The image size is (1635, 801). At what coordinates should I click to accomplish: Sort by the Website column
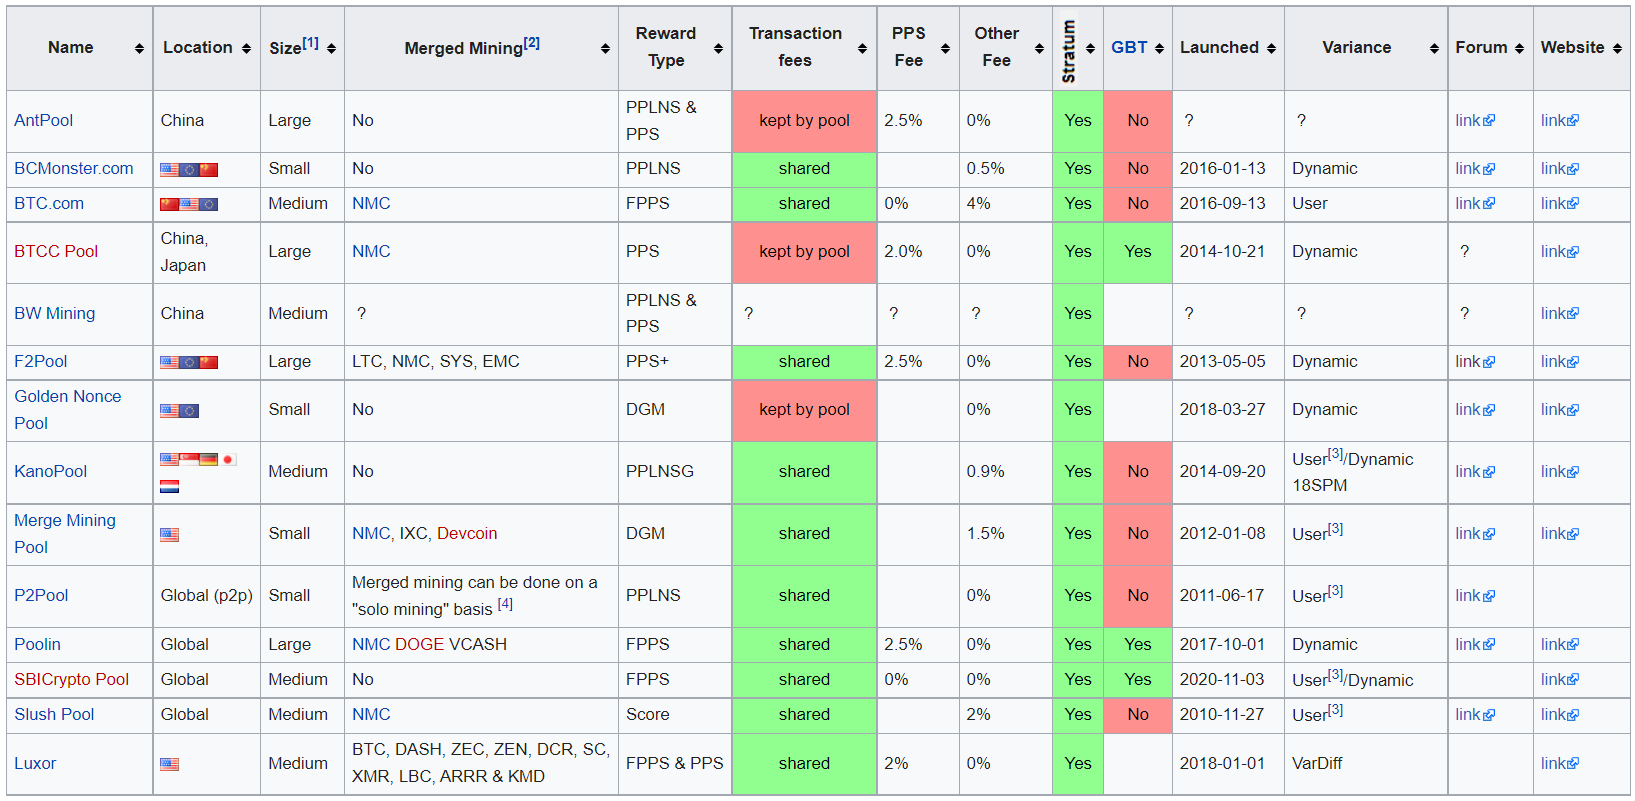click(x=1617, y=48)
